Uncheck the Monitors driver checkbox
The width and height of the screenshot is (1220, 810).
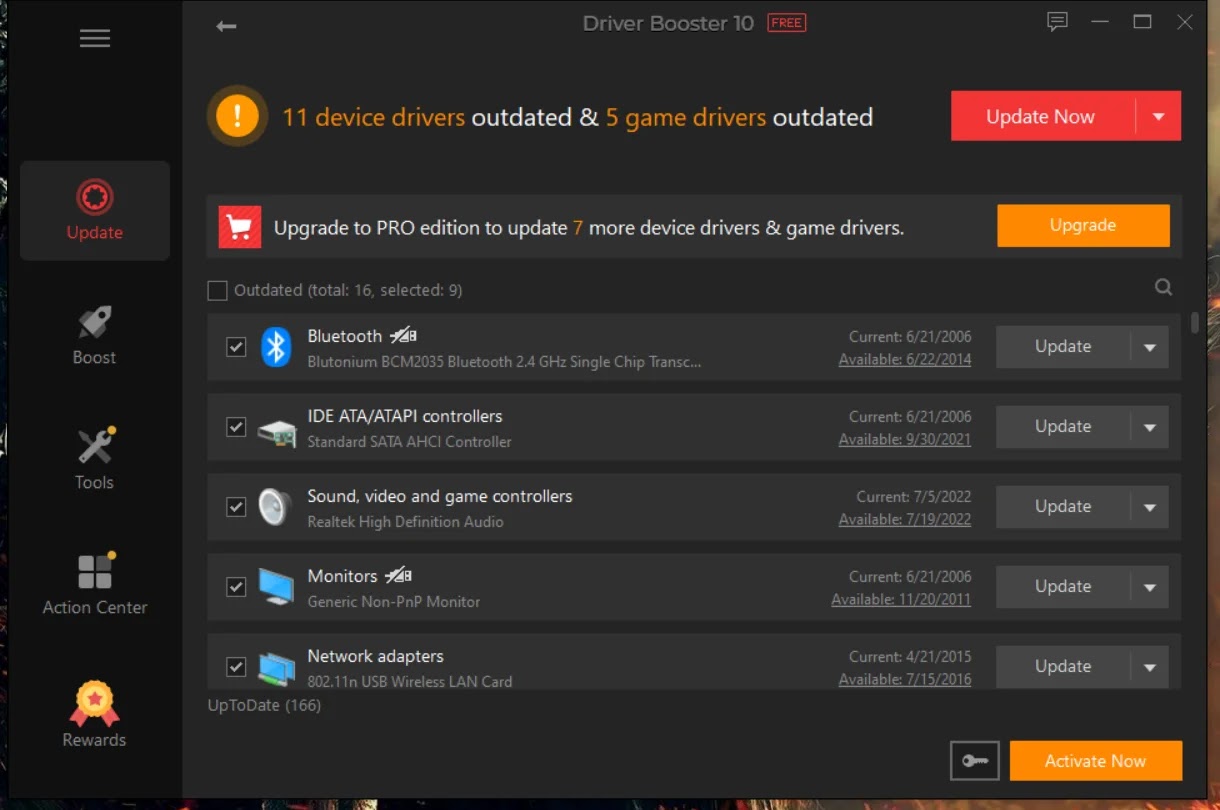pyautogui.click(x=236, y=587)
